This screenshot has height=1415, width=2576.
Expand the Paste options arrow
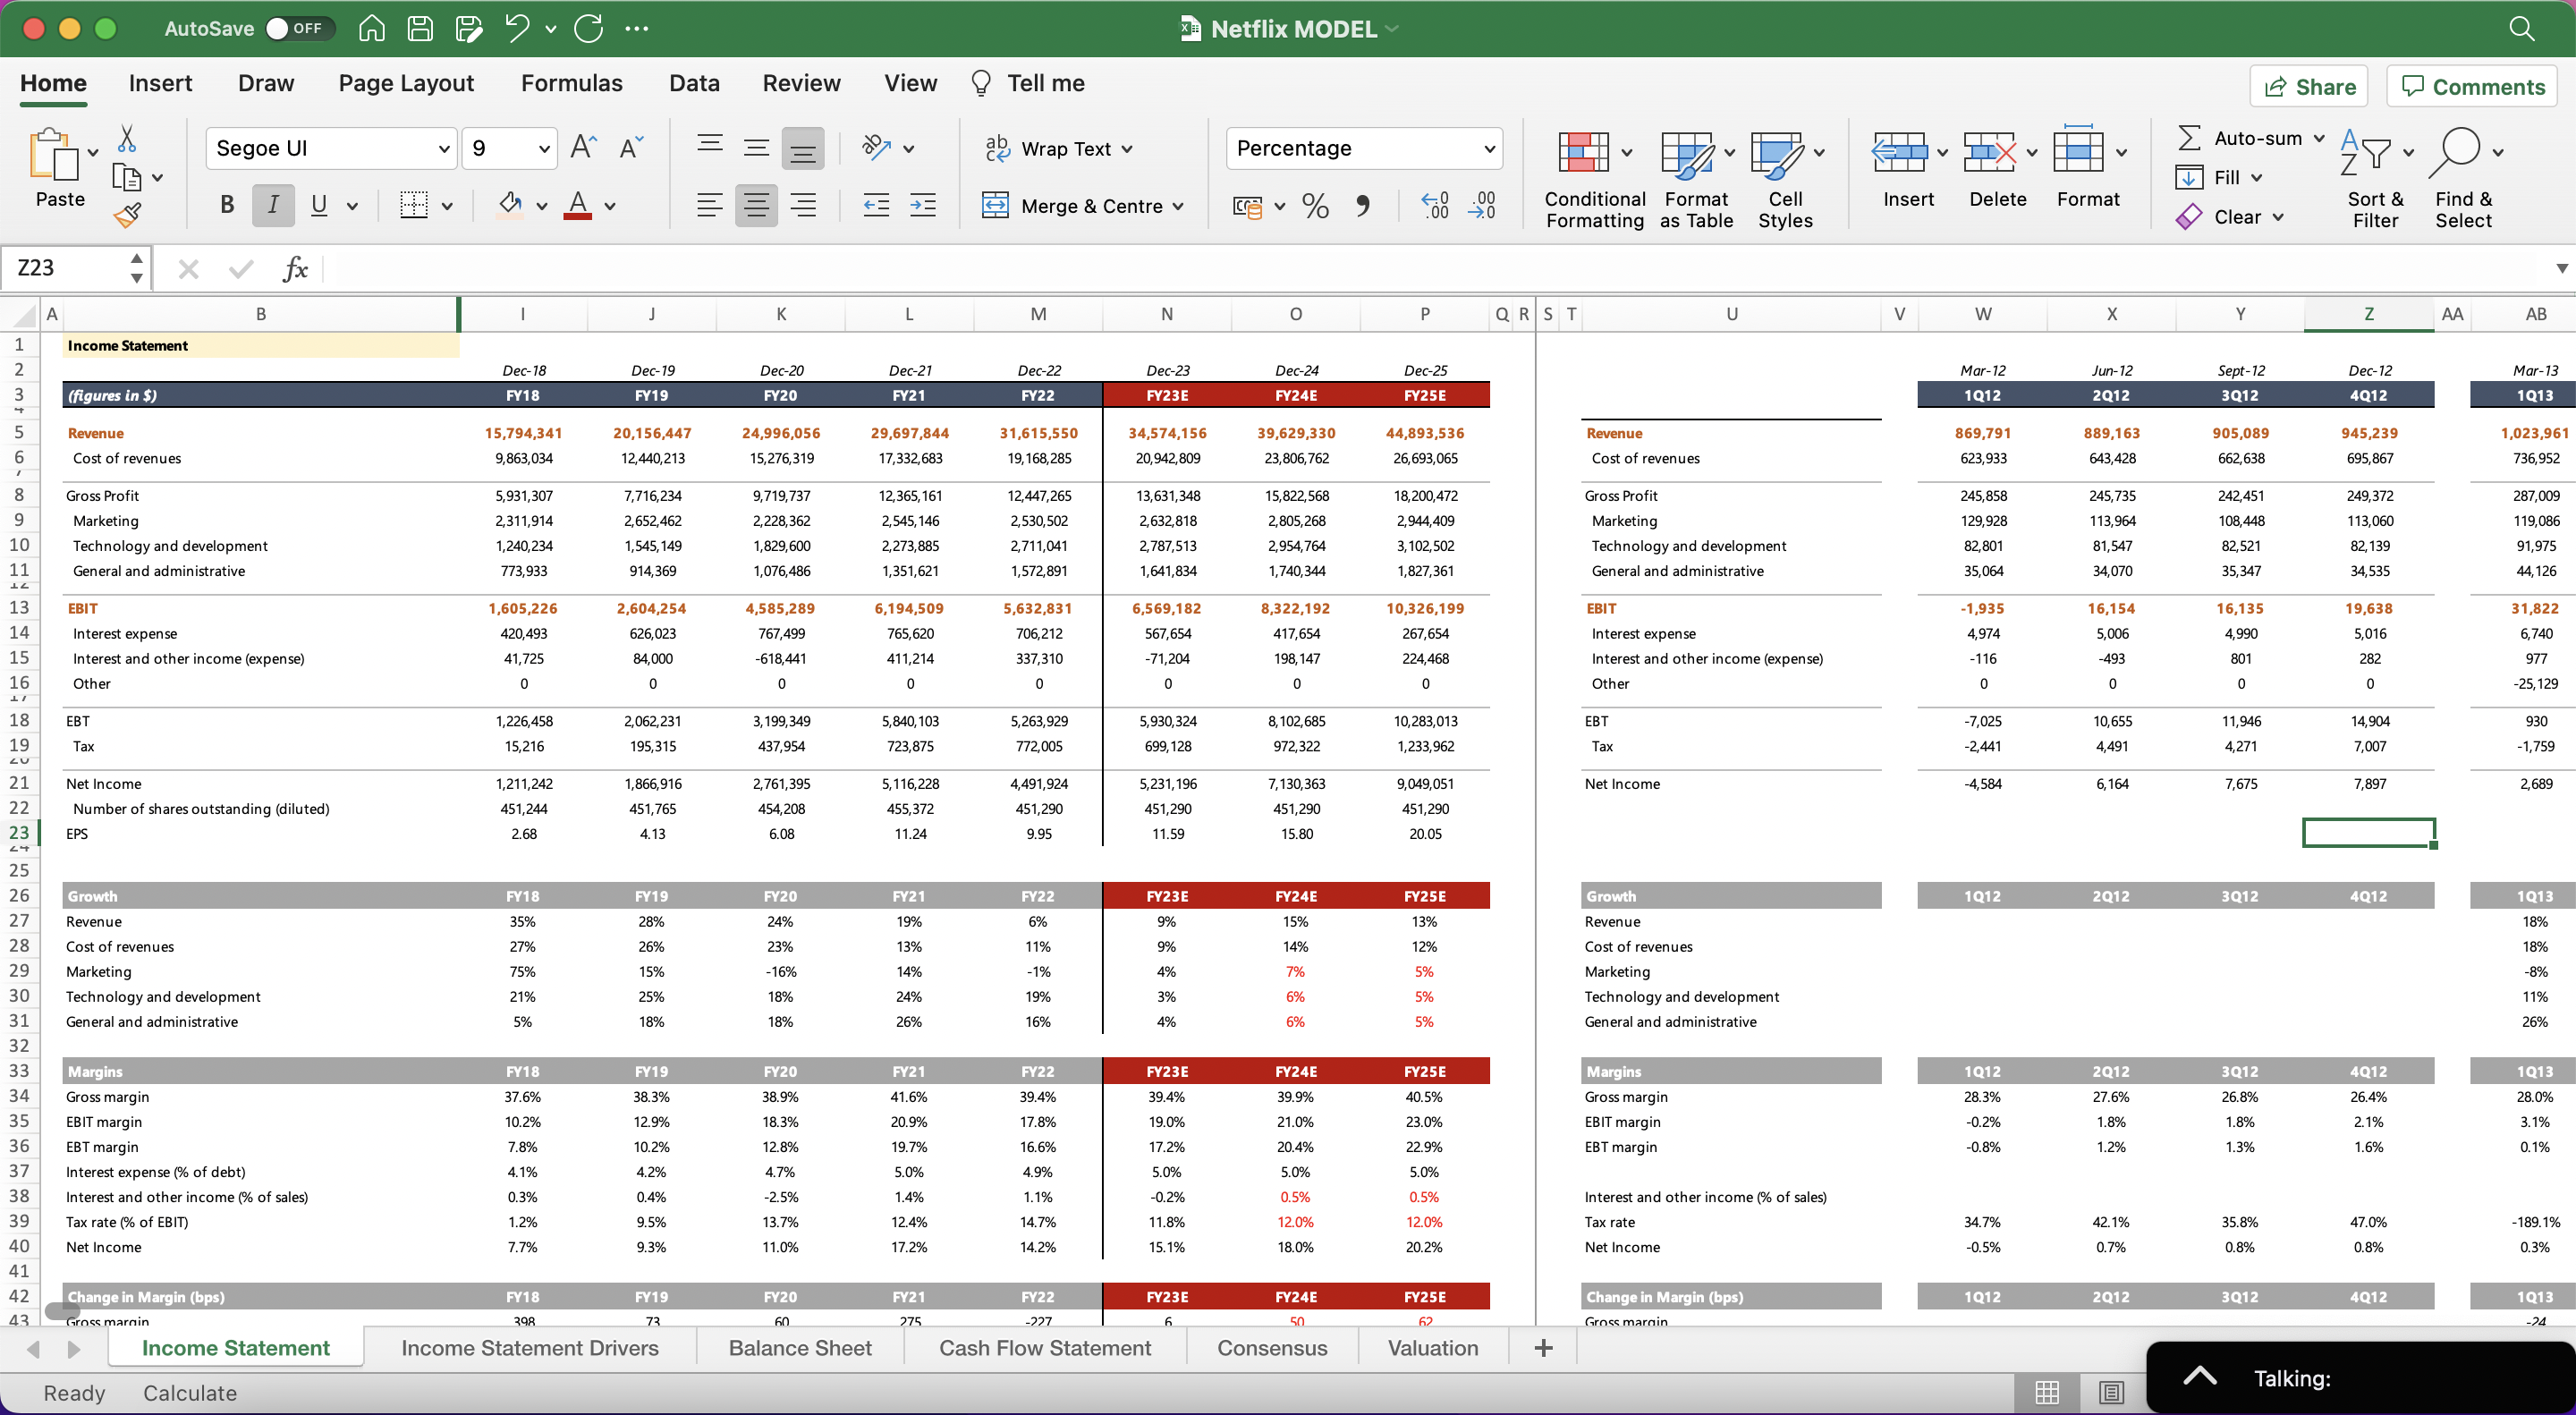click(x=93, y=153)
